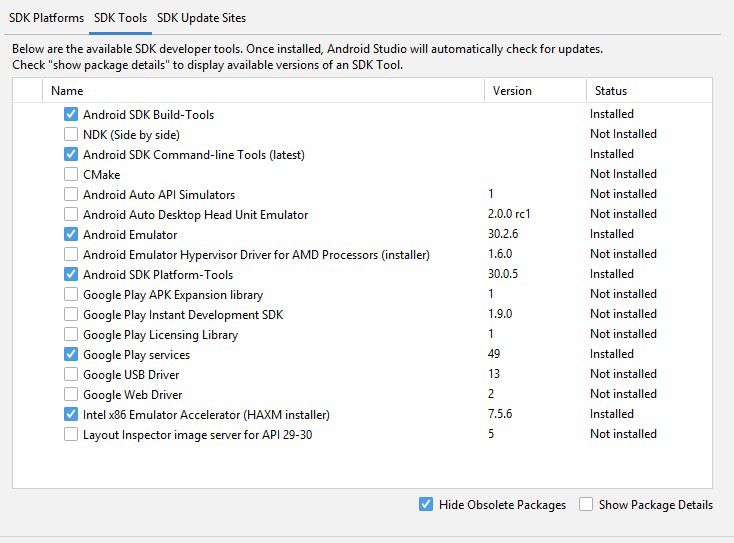Check Google Play APK Expansion library
734x543 pixels.
pyautogui.click(x=71, y=294)
